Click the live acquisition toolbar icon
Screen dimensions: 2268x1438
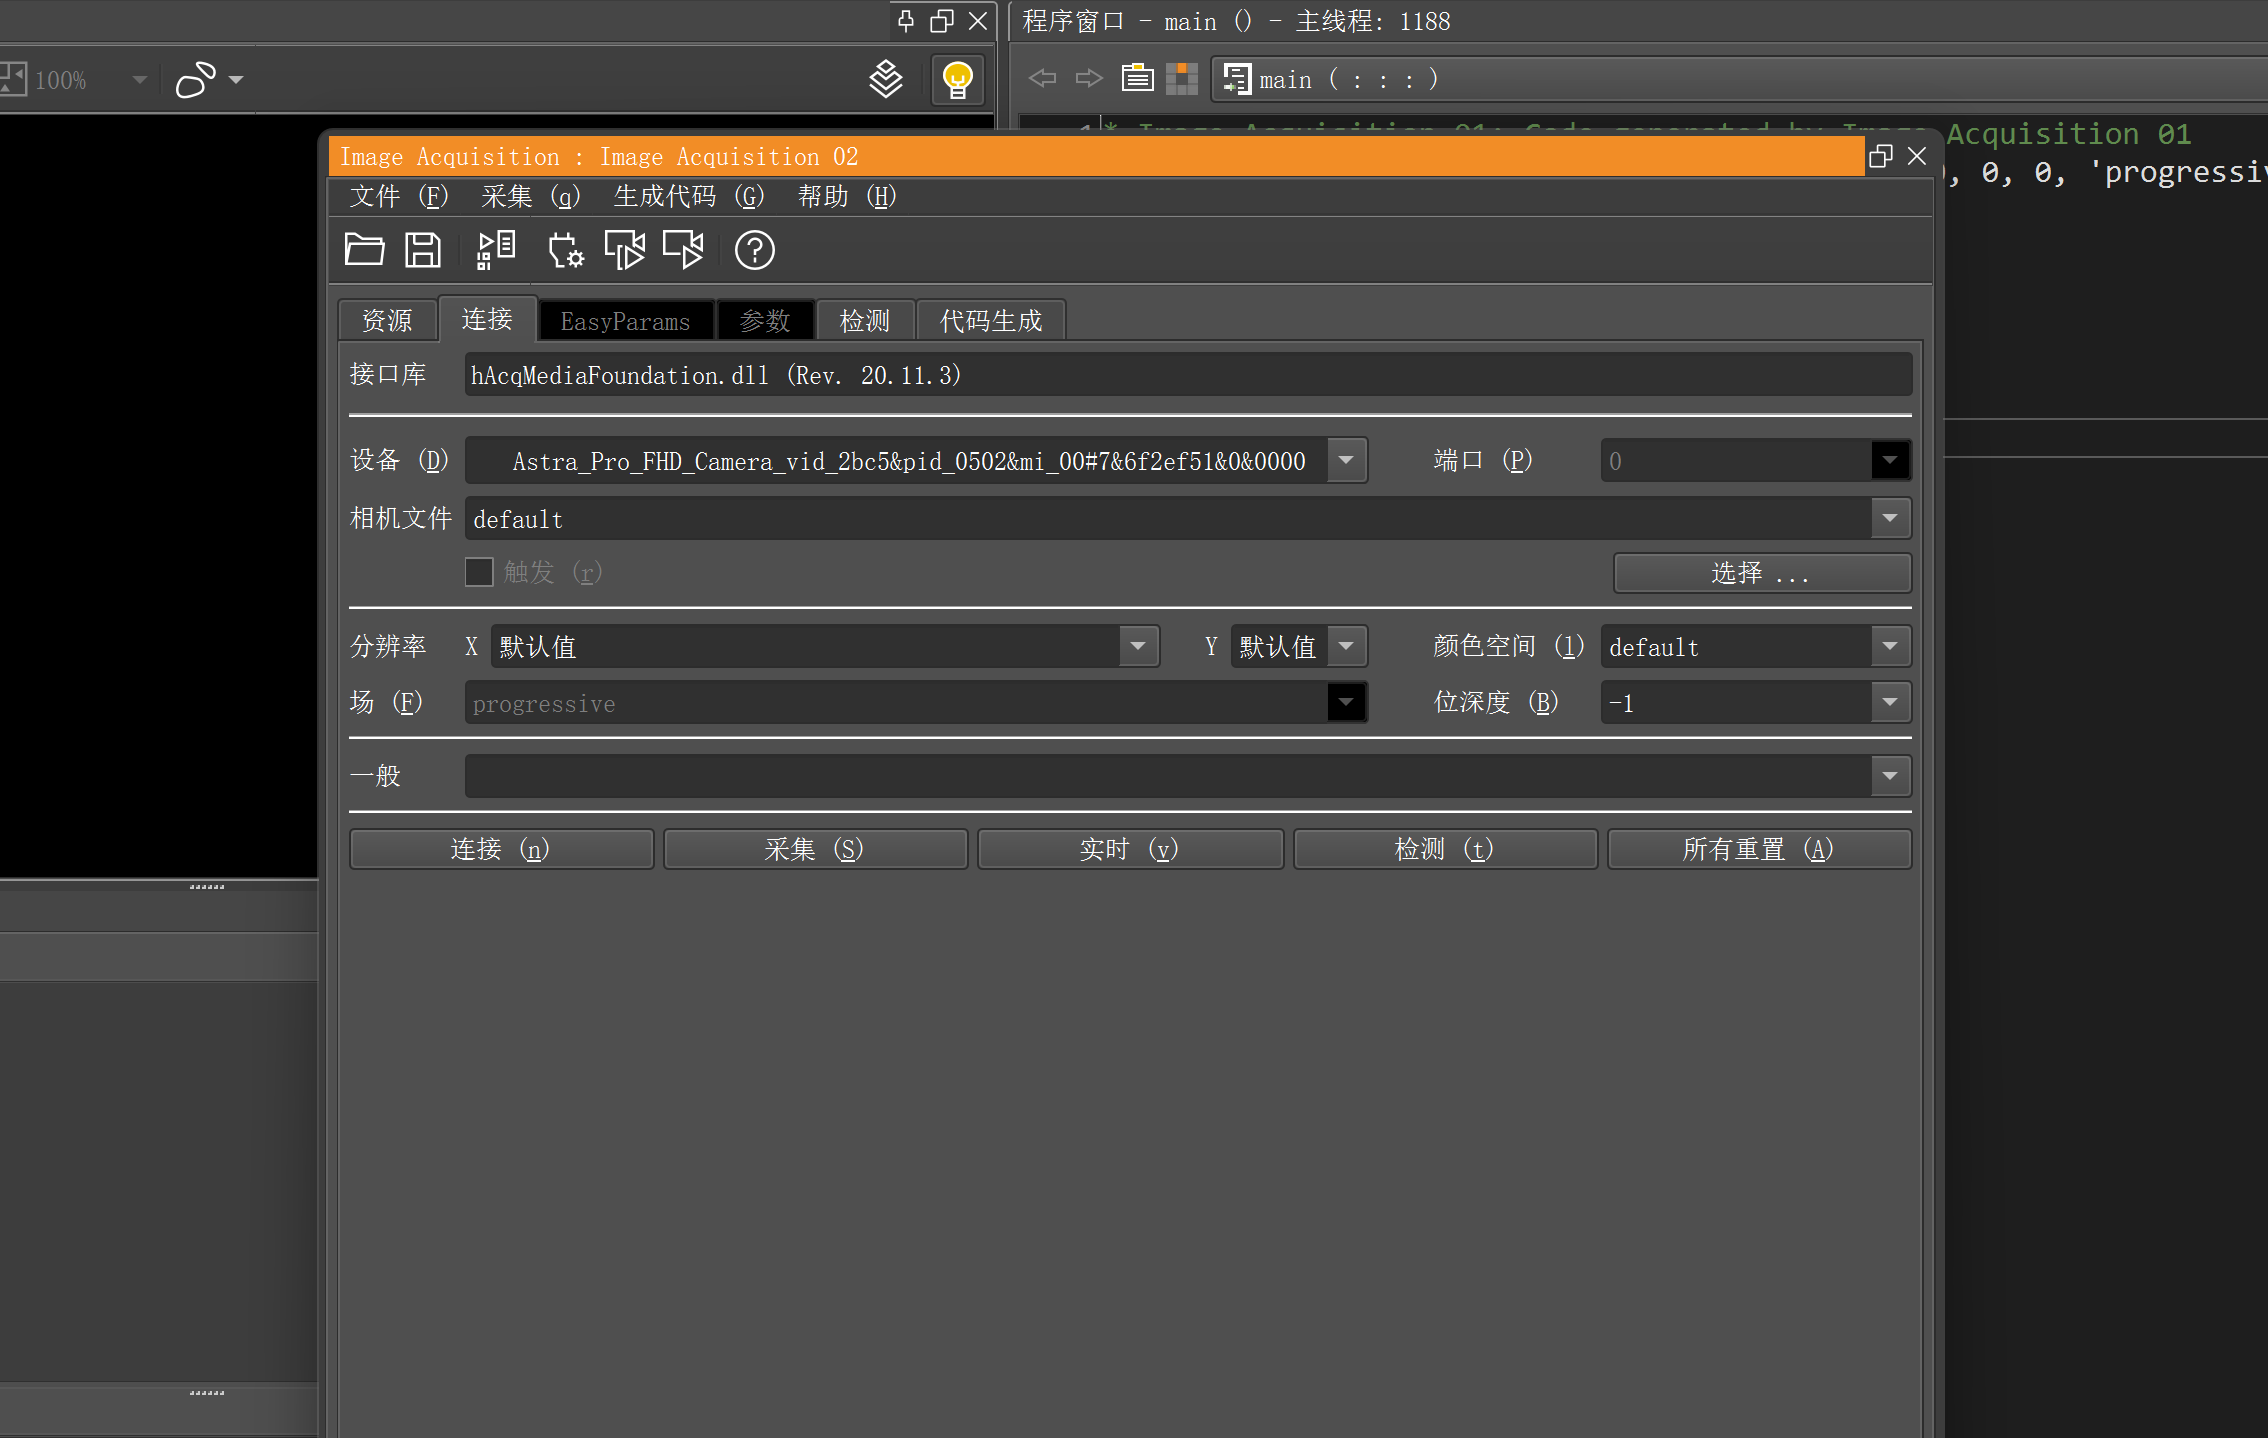pos(684,250)
